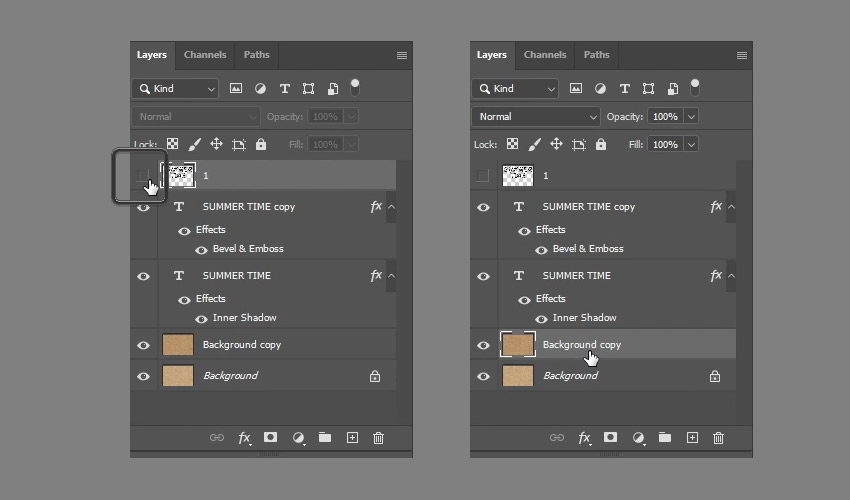Image resolution: width=850 pixels, height=500 pixels.
Task: Create adjustment layer in right panel
Action: point(639,438)
